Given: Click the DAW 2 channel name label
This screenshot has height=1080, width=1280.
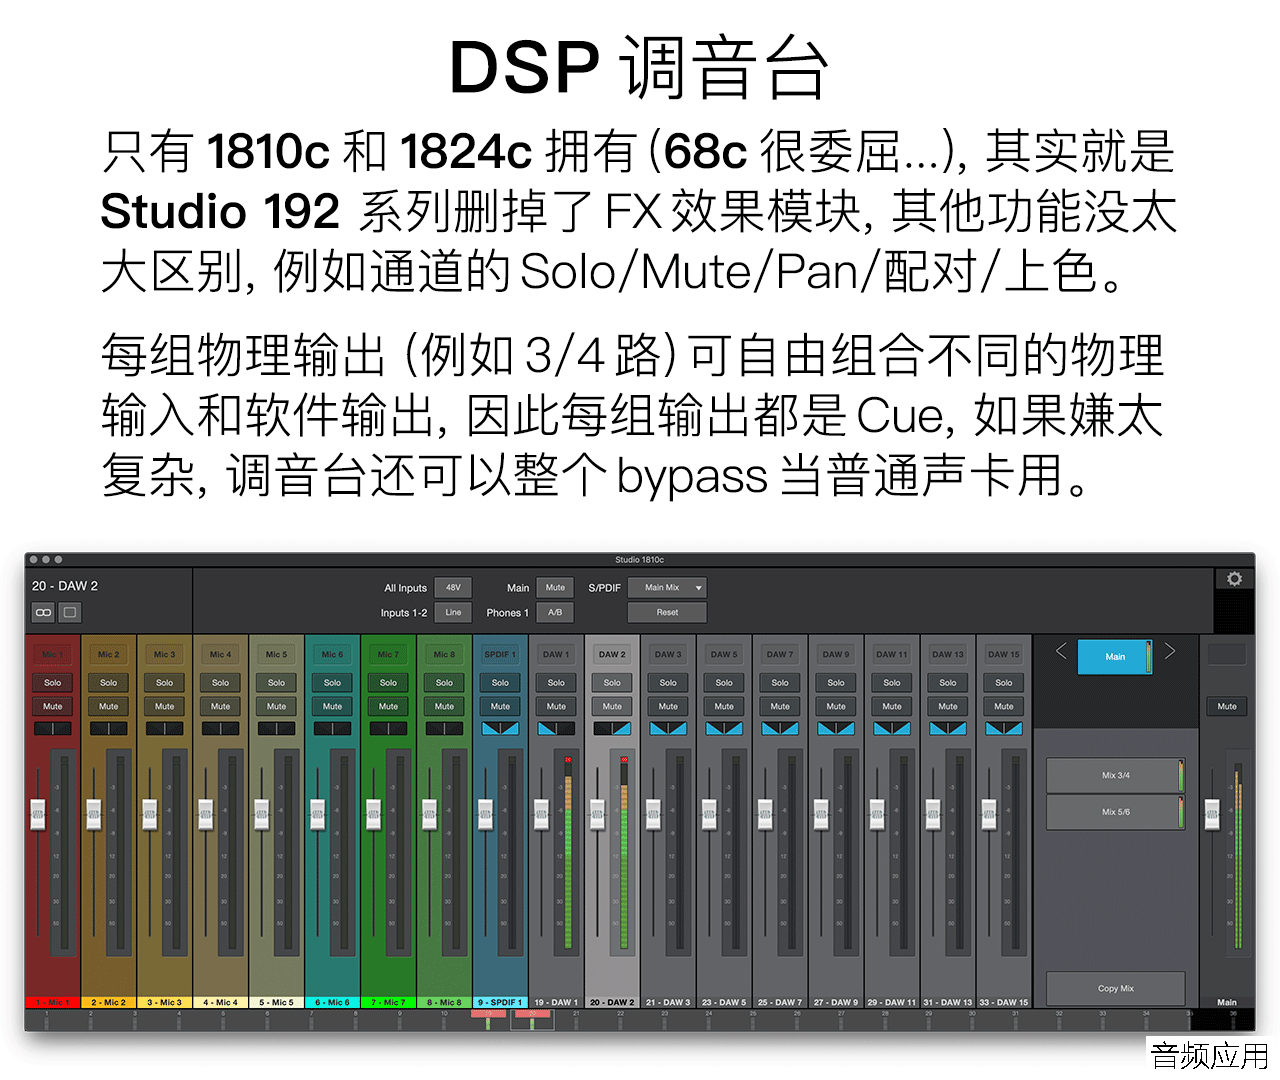Looking at the screenshot, I should 613,654.
